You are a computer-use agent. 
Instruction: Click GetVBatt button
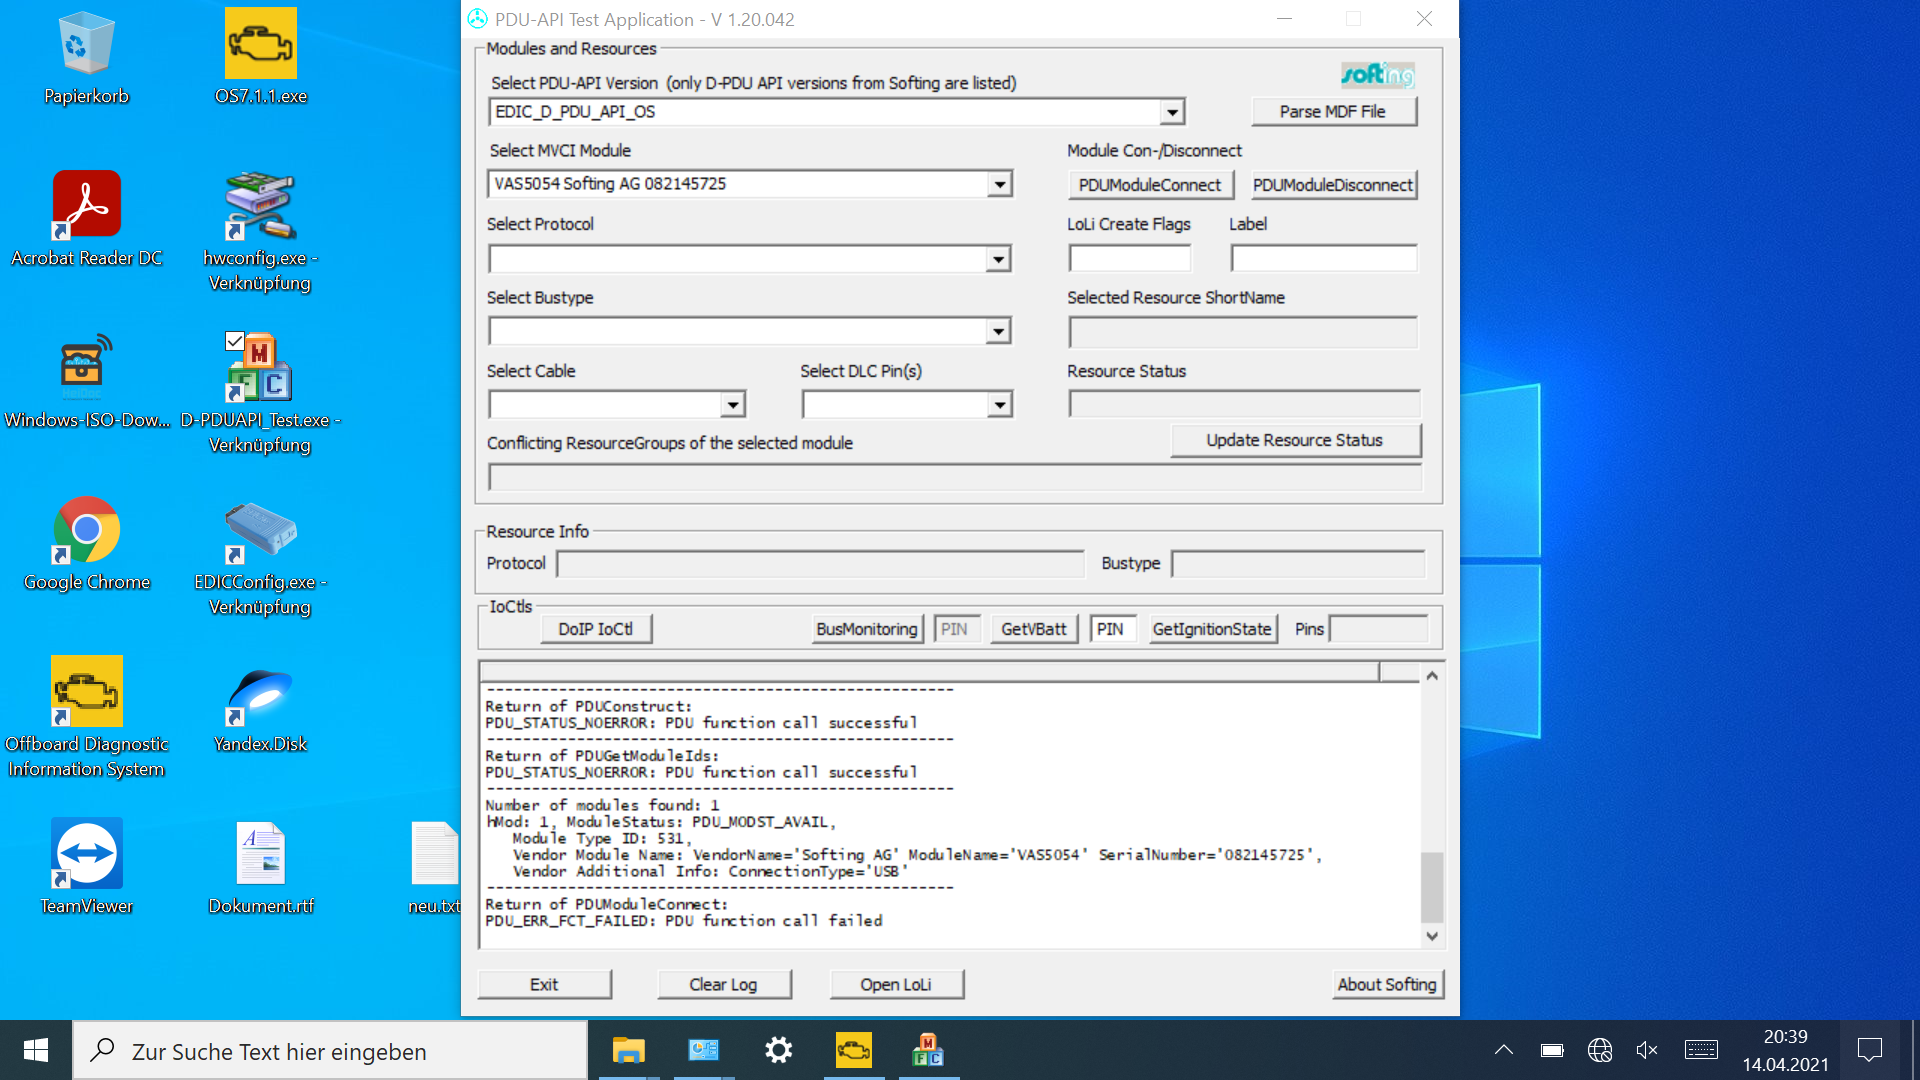coord(1034,629)
